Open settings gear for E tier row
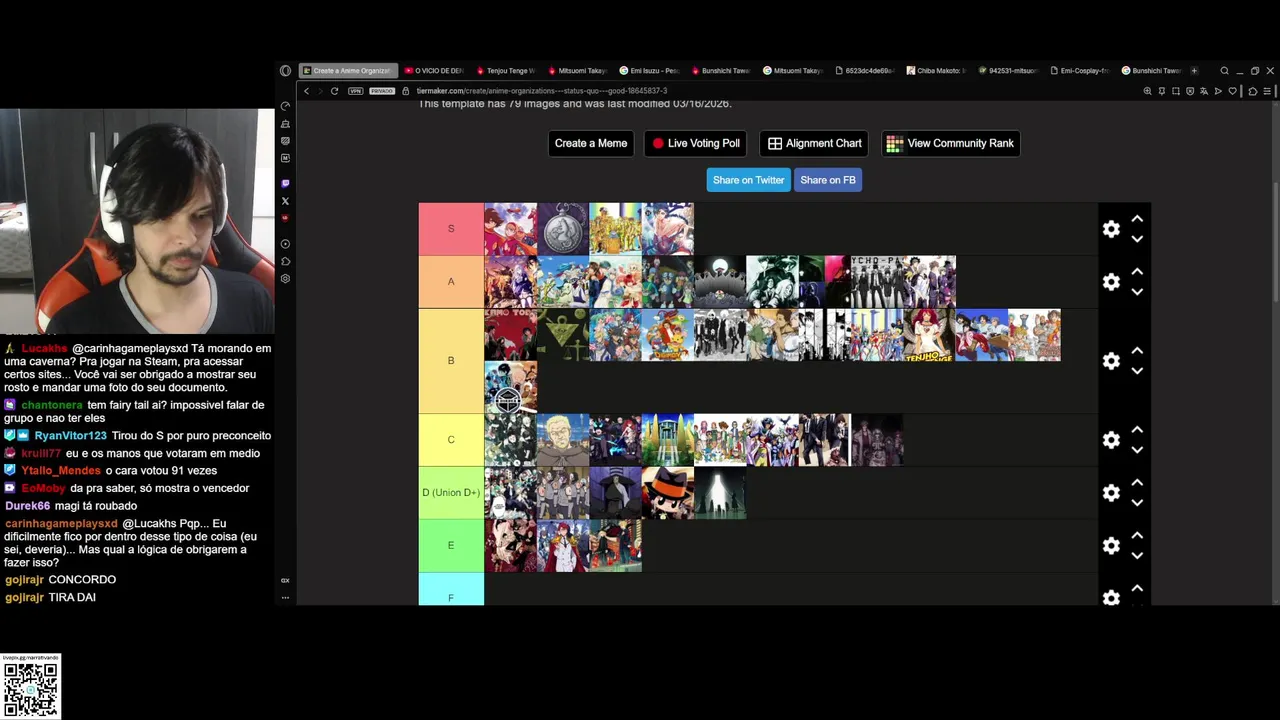This screenshot has height=720, width=1280. (1111, 545)
